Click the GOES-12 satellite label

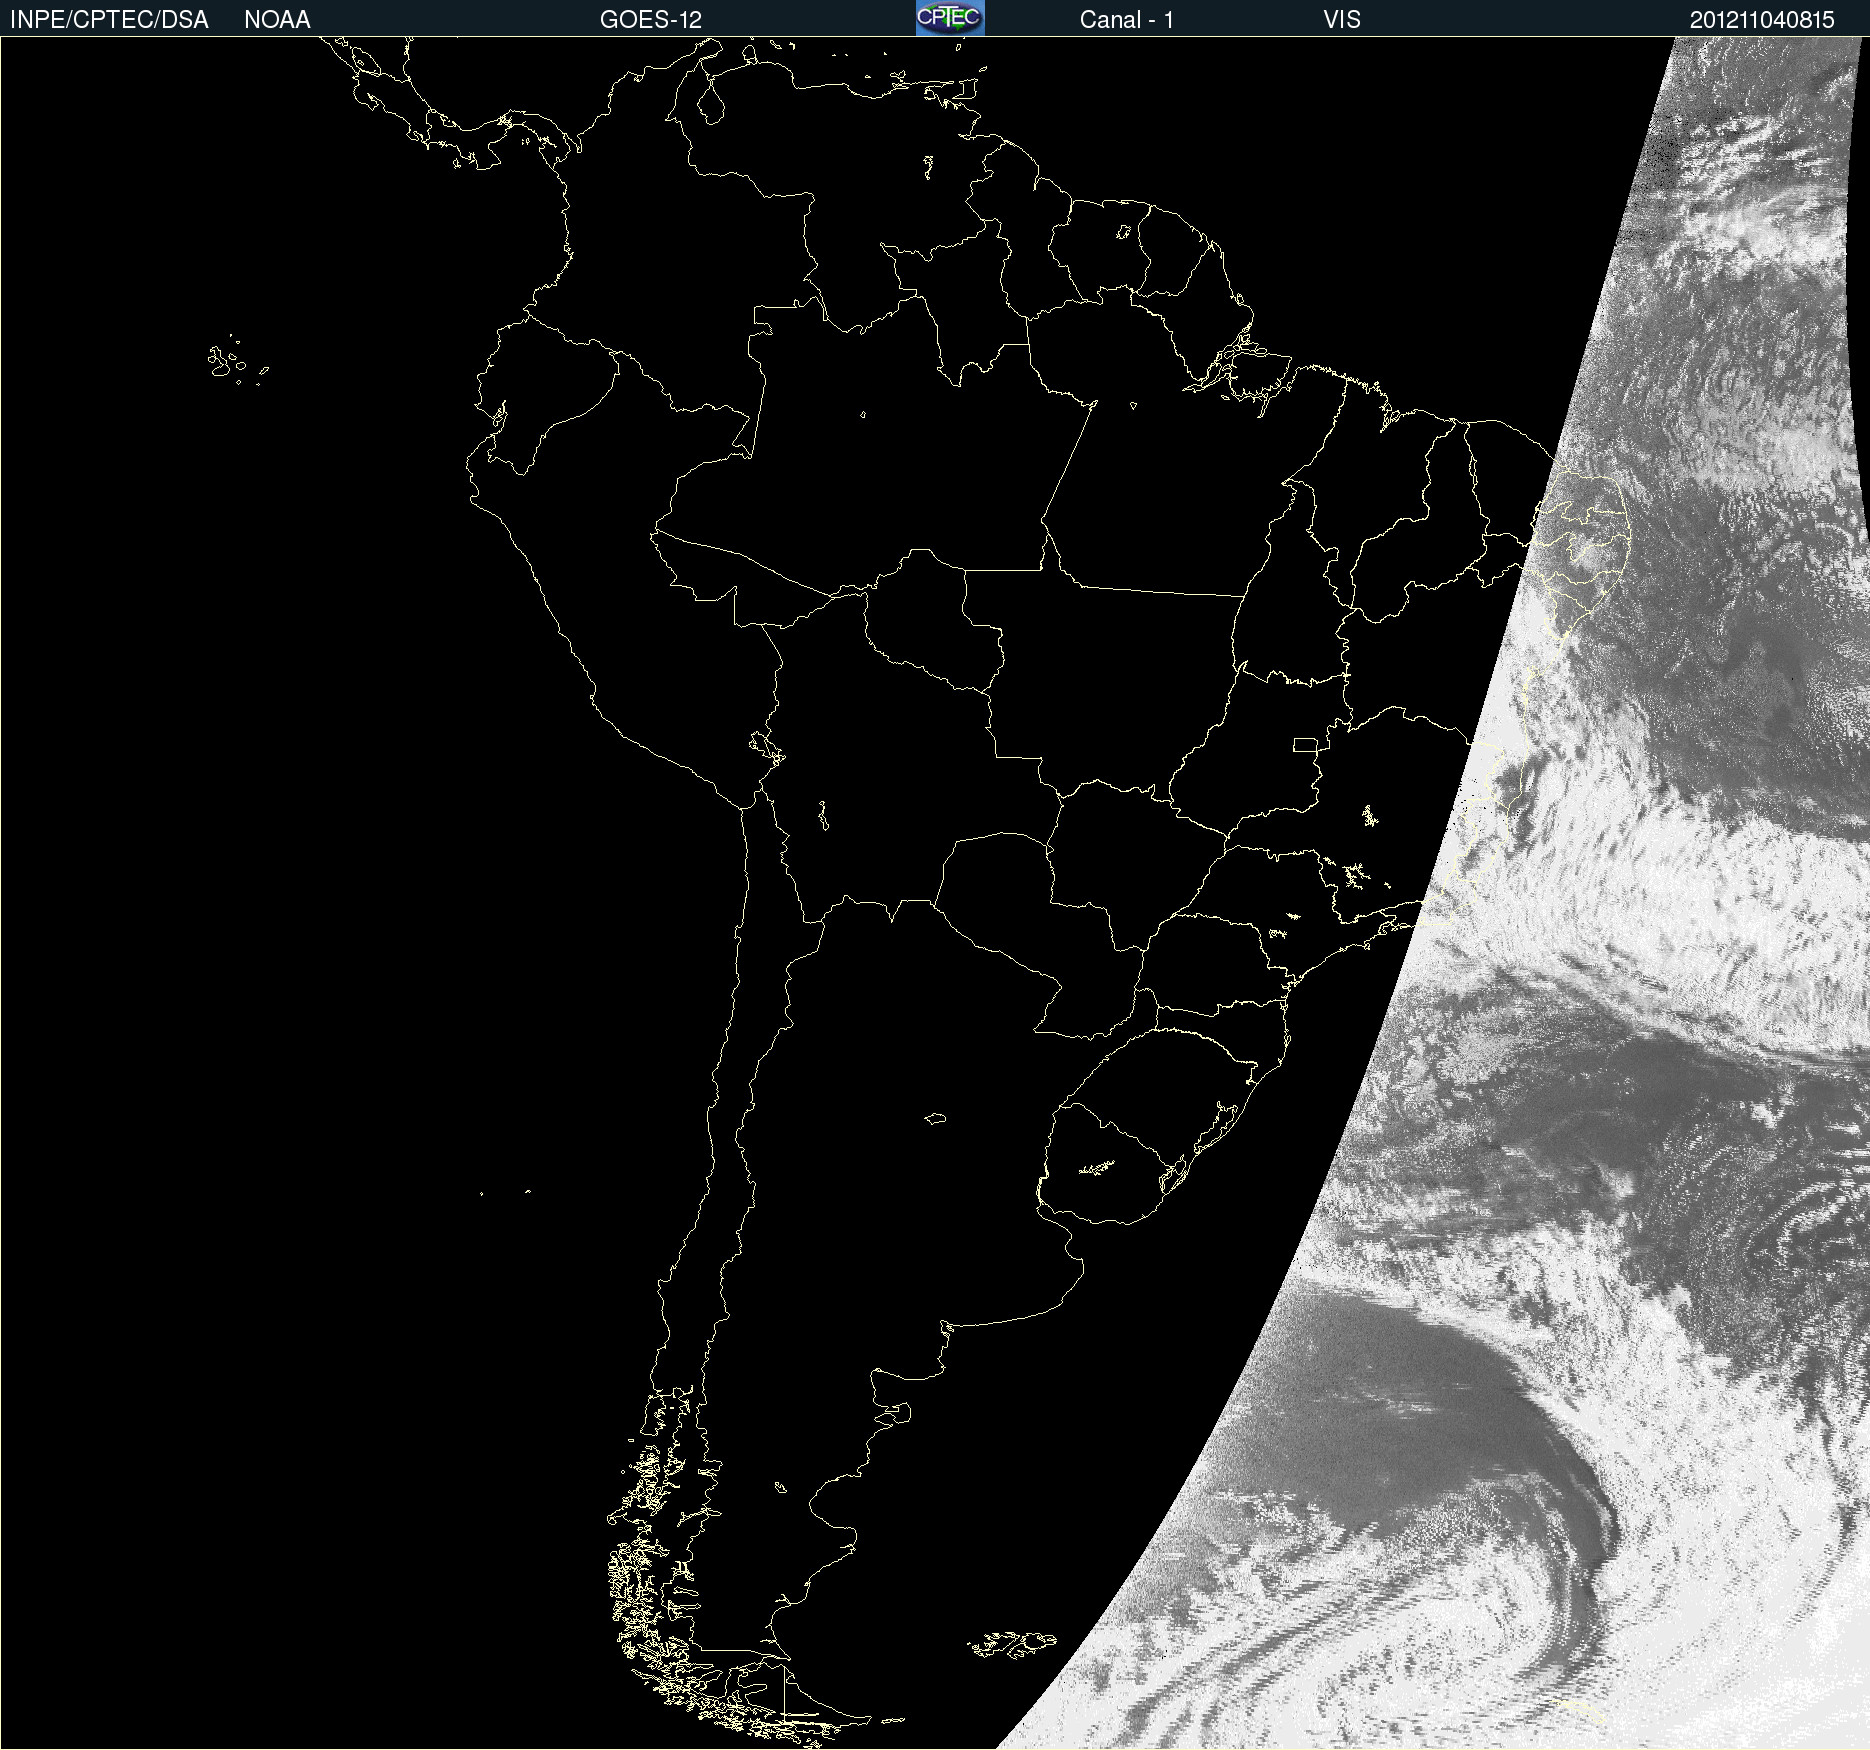(x=651, y=20)
